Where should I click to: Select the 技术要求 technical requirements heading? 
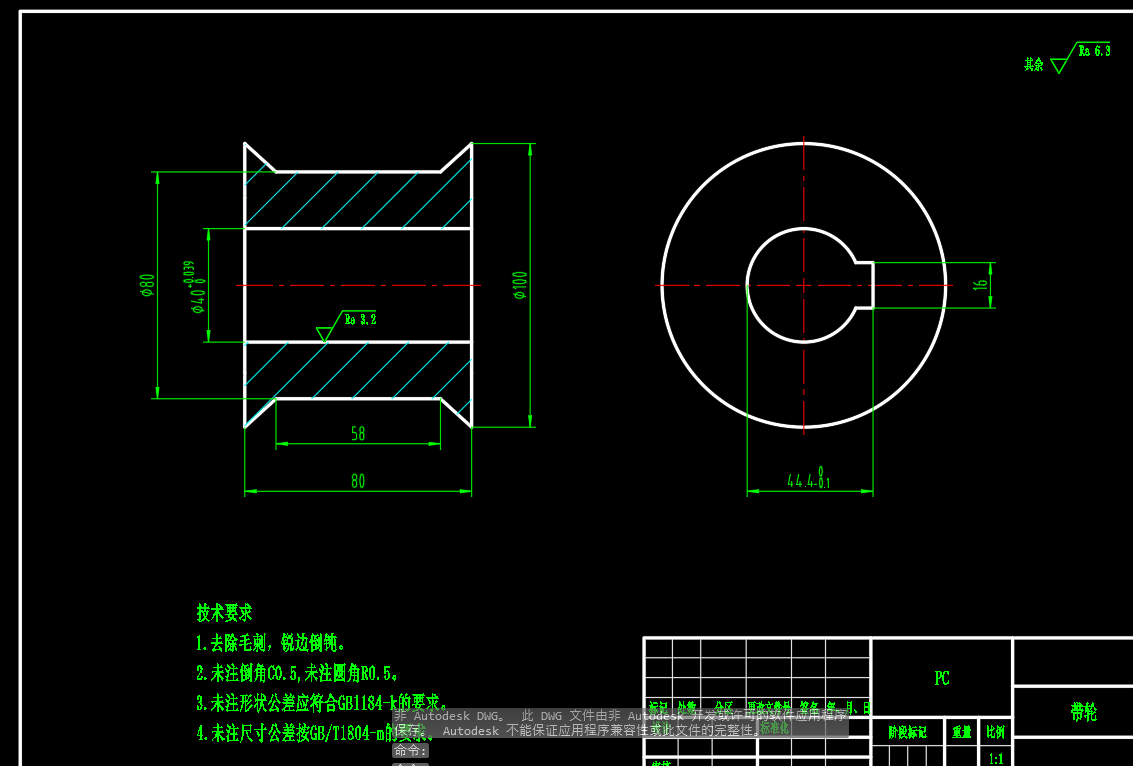pyautogui.click(x=224, y=613)
